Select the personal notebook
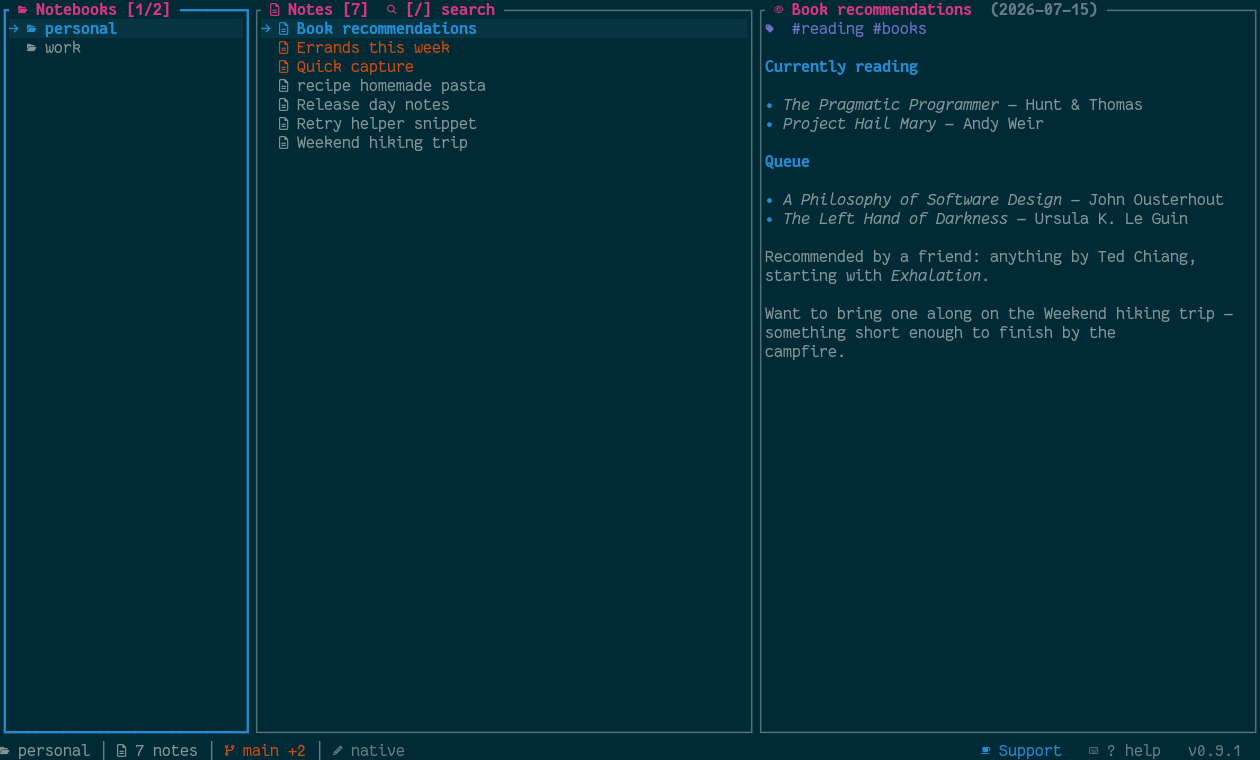Image resolution: width=1260 pixels, height=760 pixels. point(126,28)
